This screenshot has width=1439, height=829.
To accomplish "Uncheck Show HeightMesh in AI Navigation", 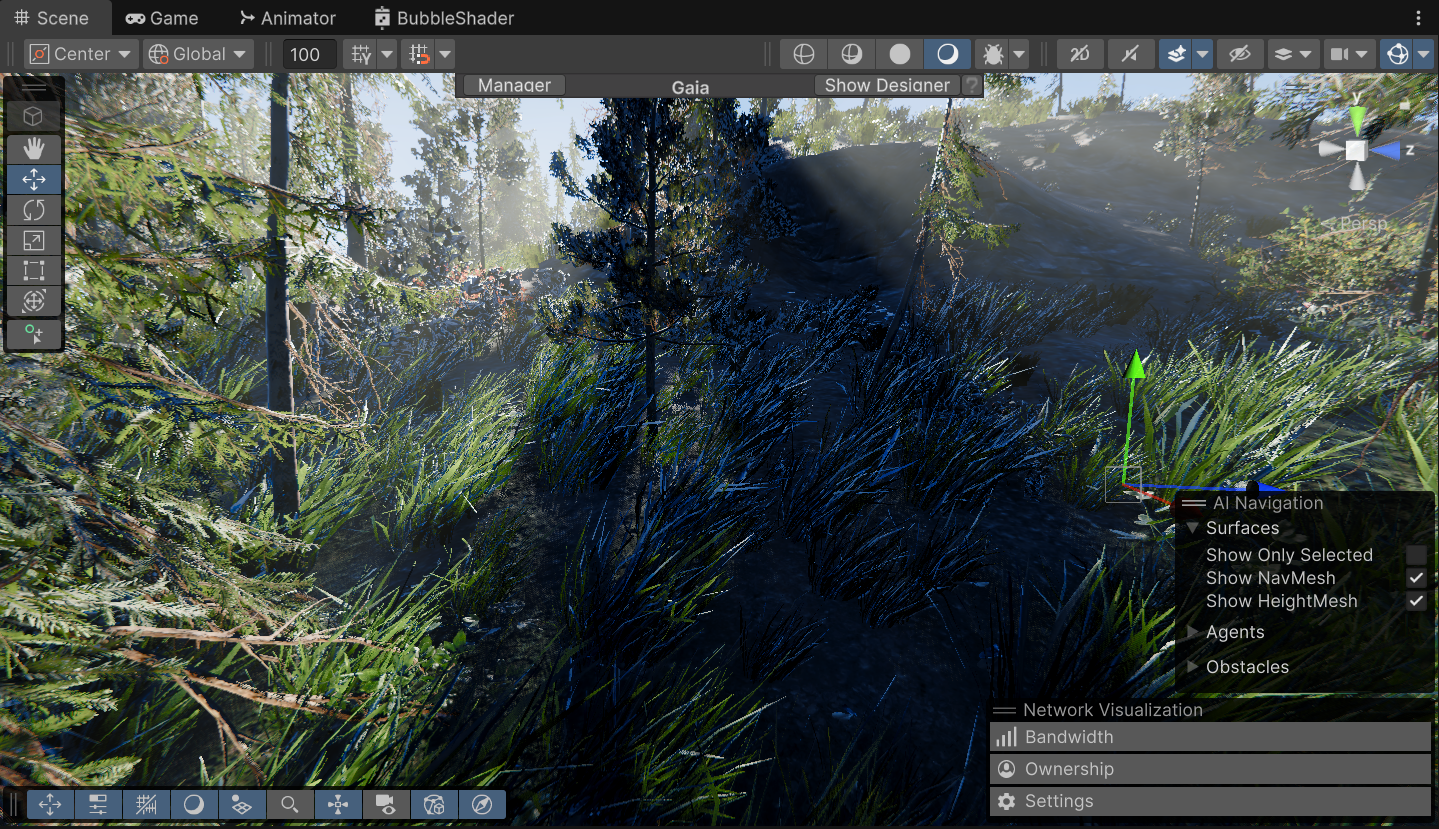I will pyautogui.click(x=1416, y=601).
